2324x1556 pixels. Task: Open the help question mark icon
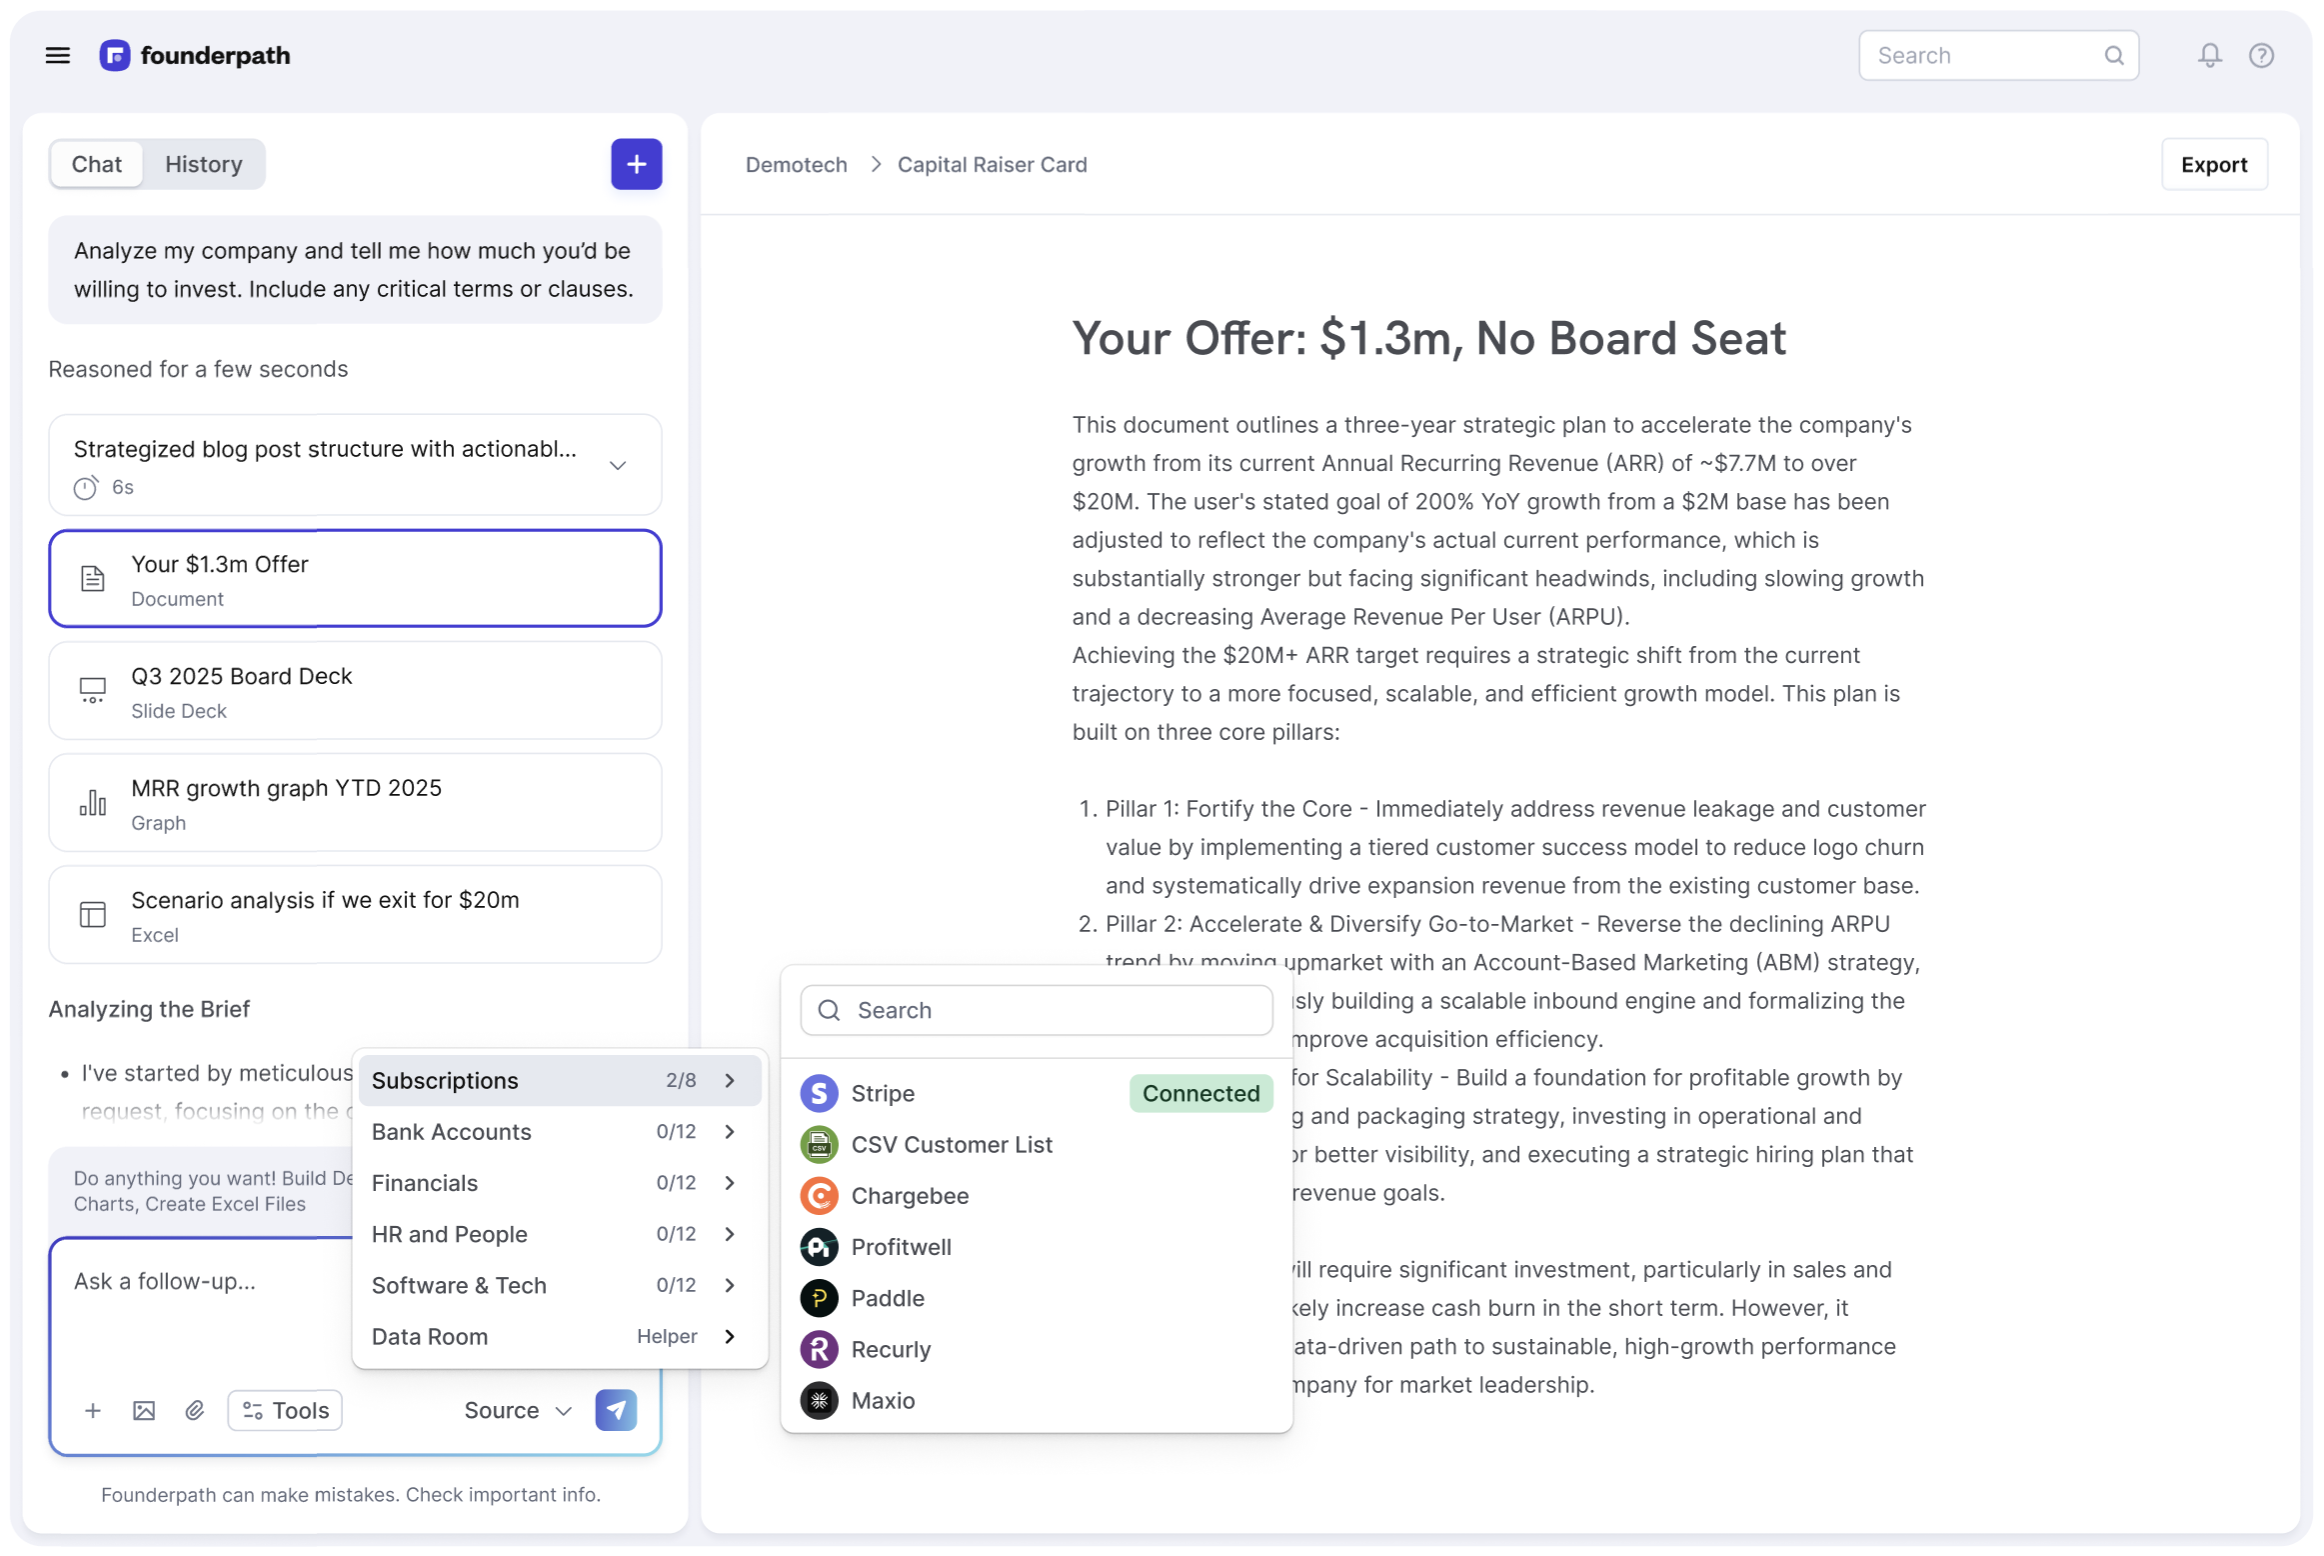[x=2261, y=55]
